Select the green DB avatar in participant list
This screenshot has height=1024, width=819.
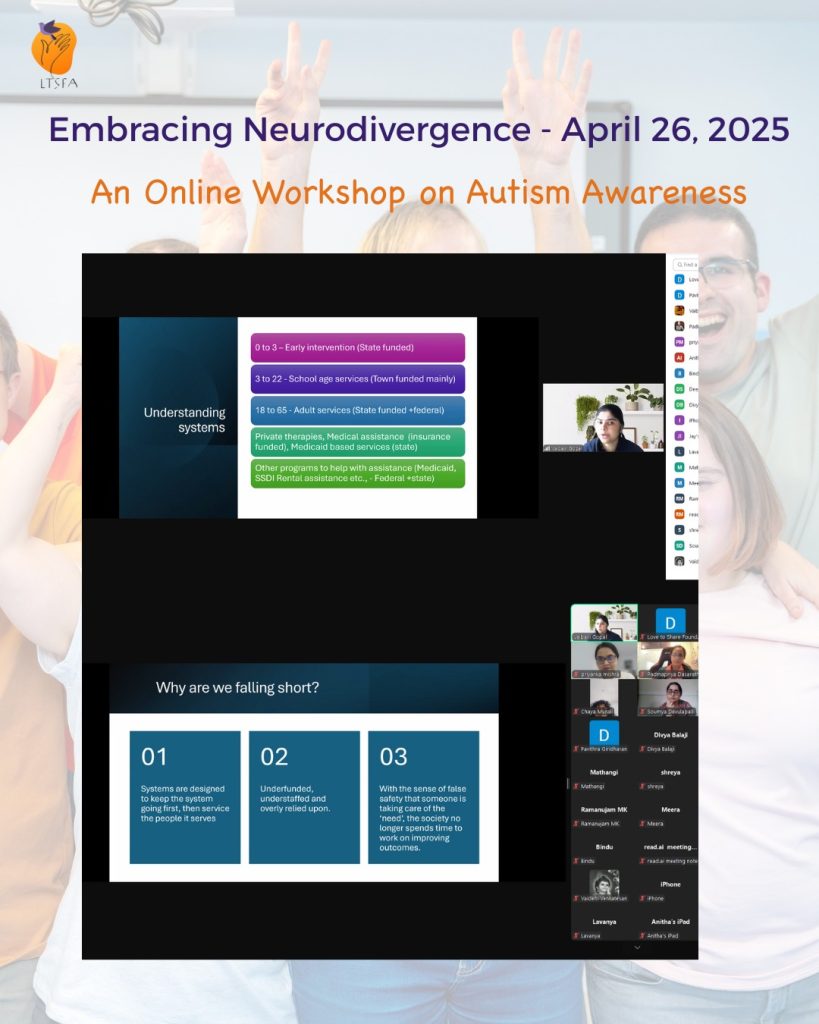click(x=679, y=404)
